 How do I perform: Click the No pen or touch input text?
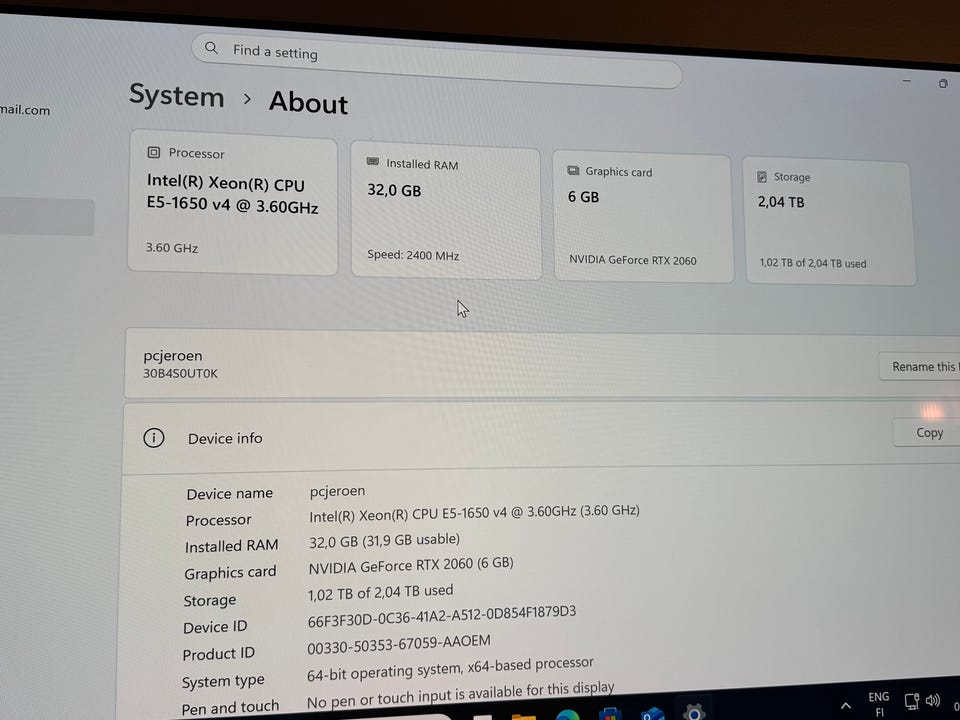[x=460, y=695]
